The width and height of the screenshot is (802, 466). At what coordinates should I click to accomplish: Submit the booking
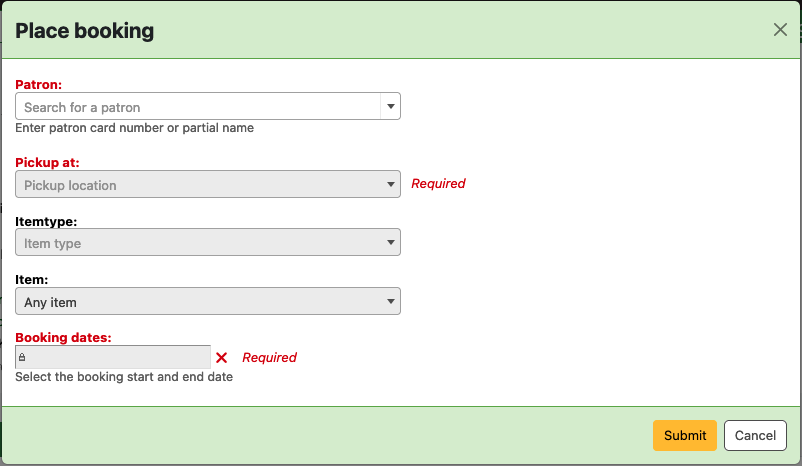click(684, 435)
